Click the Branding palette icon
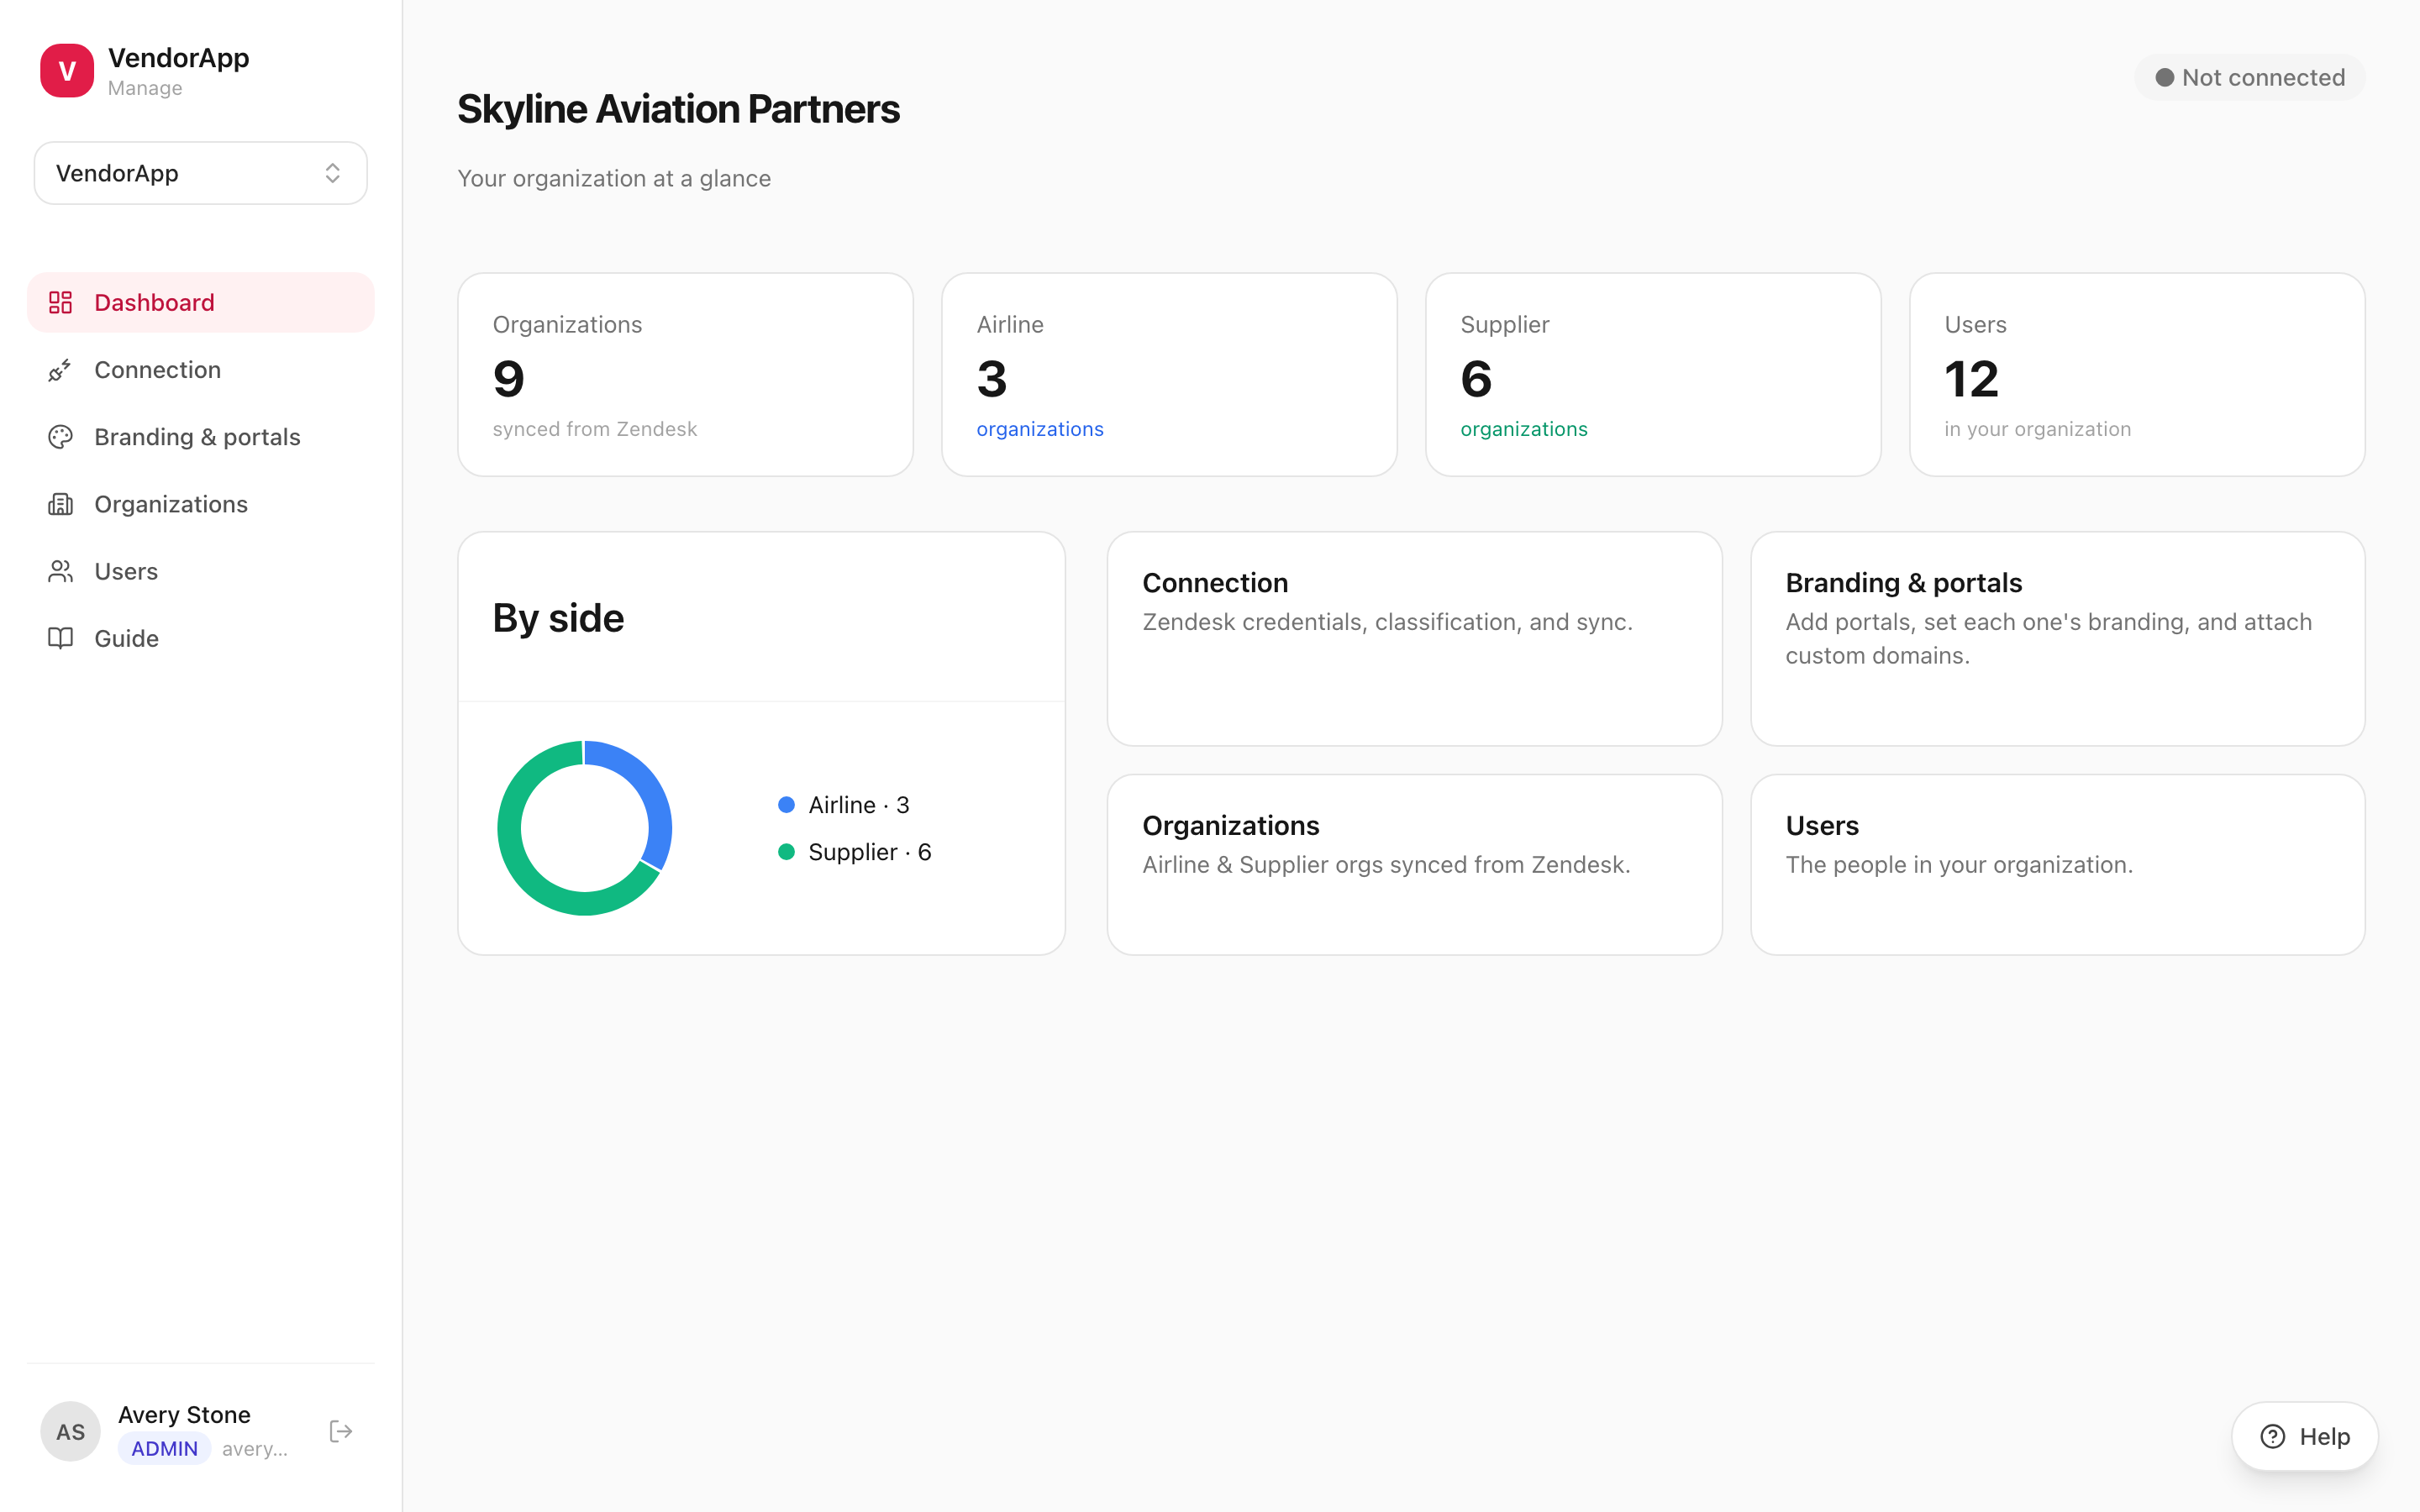The height and width of the screenshot is (1512, 2420). pos(61,437)
